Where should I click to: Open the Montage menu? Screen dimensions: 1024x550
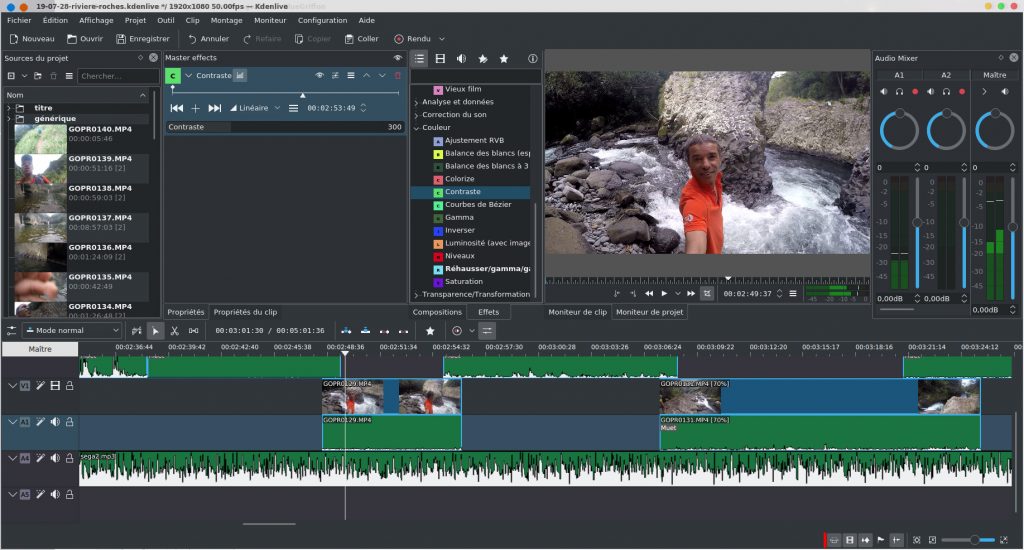click(226, 20)
